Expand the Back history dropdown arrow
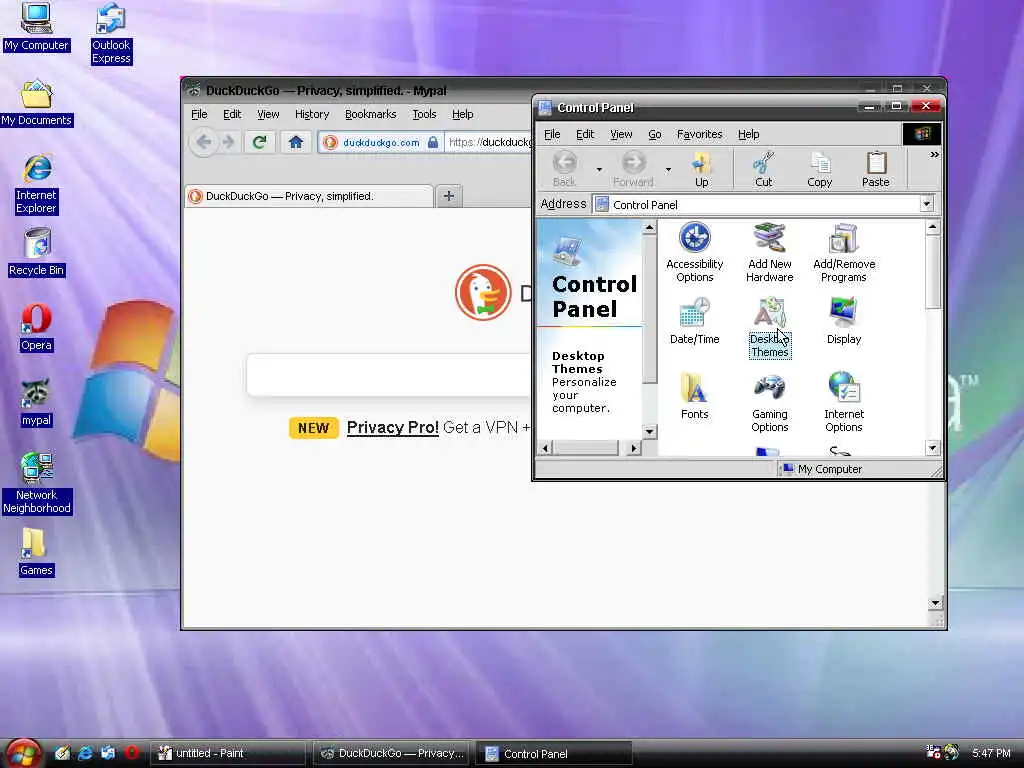1024x768 pixels. pos(599,170)
